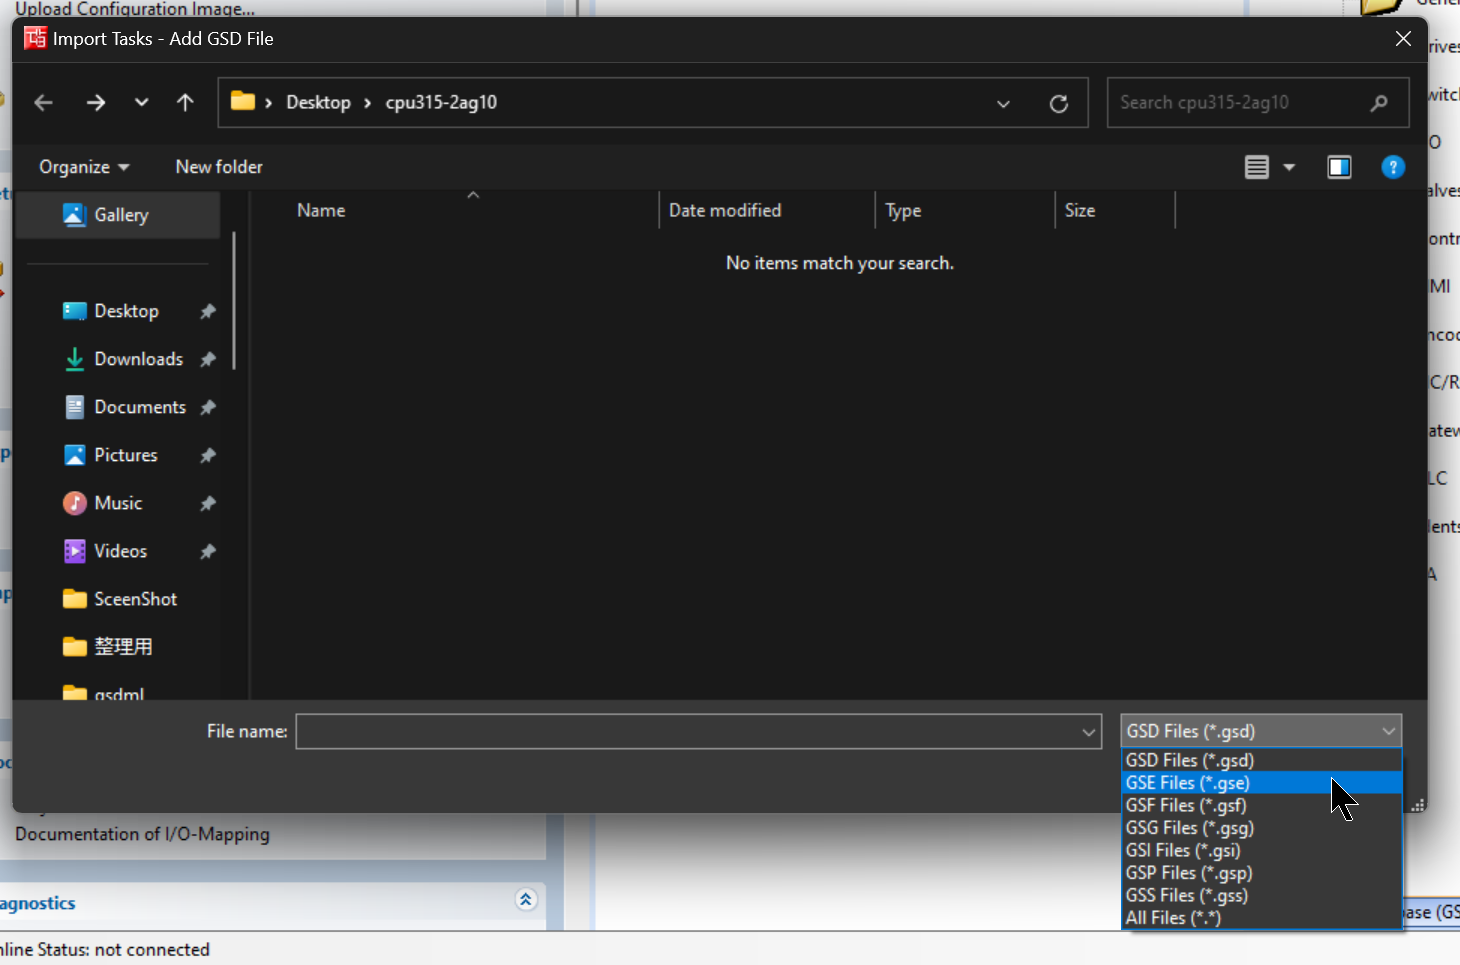The image size is (1460, 965).
Task: Collapse the Diagnostics section in background window
Action: pos(526,900)
